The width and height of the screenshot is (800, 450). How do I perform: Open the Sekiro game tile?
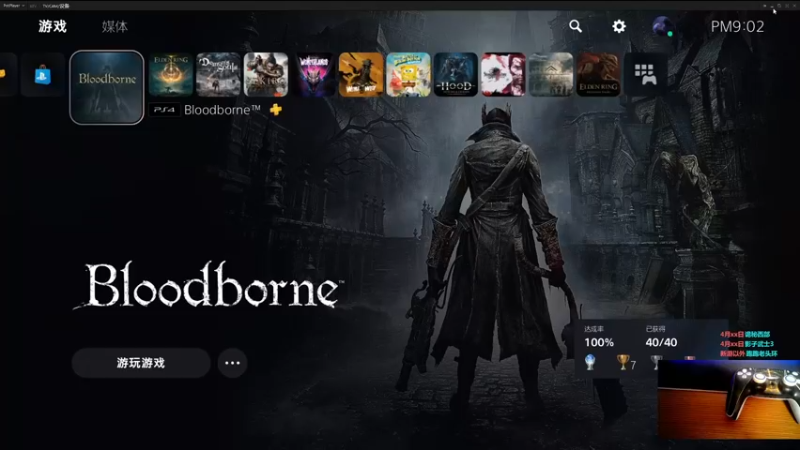266,74
